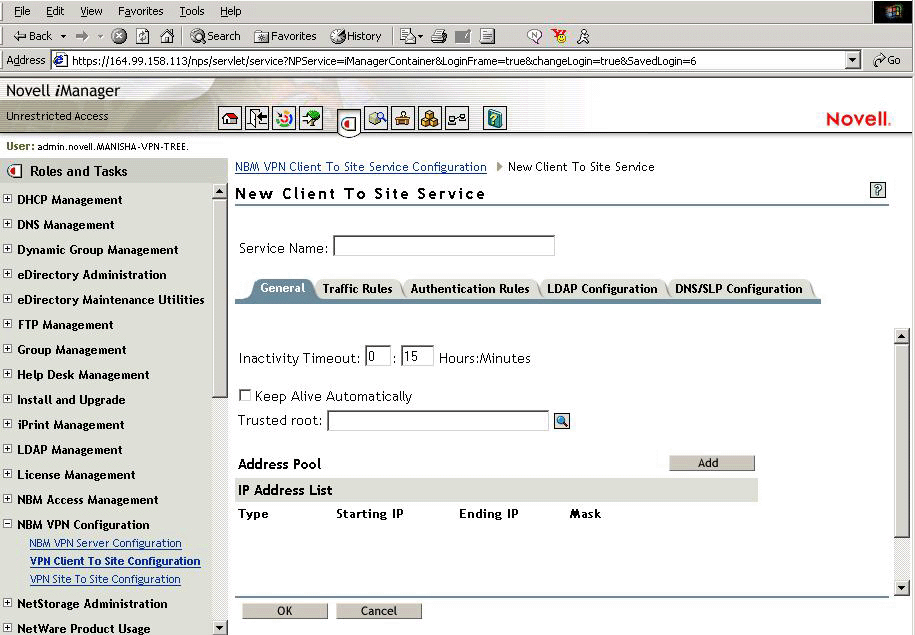This screenshot has height=635, width=915.
Task: Click the browser Forward arrow
Action: (x=82, y=36)
